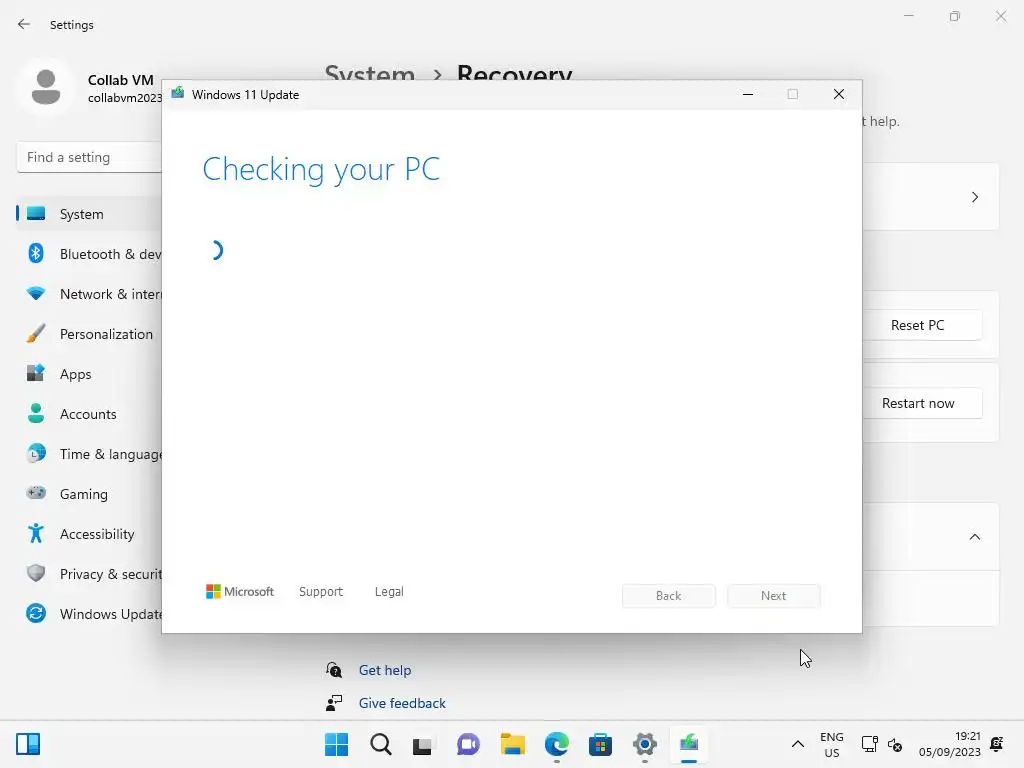Click the Bluetooth icon in sidebar
The height and width of the screenshot is (768, 1024).
pyautogui.click(x=36, y=253)
